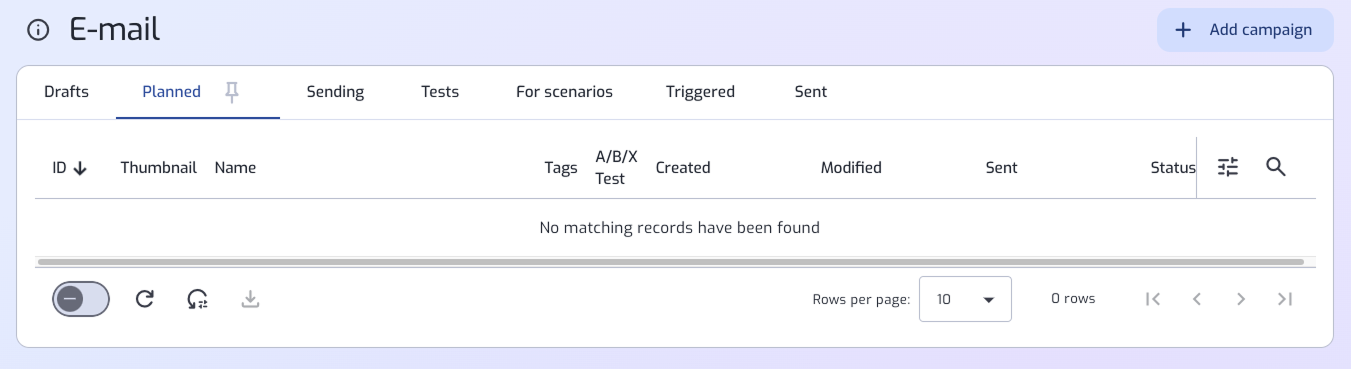Click the horizontal scrollbar under the table

670,262
